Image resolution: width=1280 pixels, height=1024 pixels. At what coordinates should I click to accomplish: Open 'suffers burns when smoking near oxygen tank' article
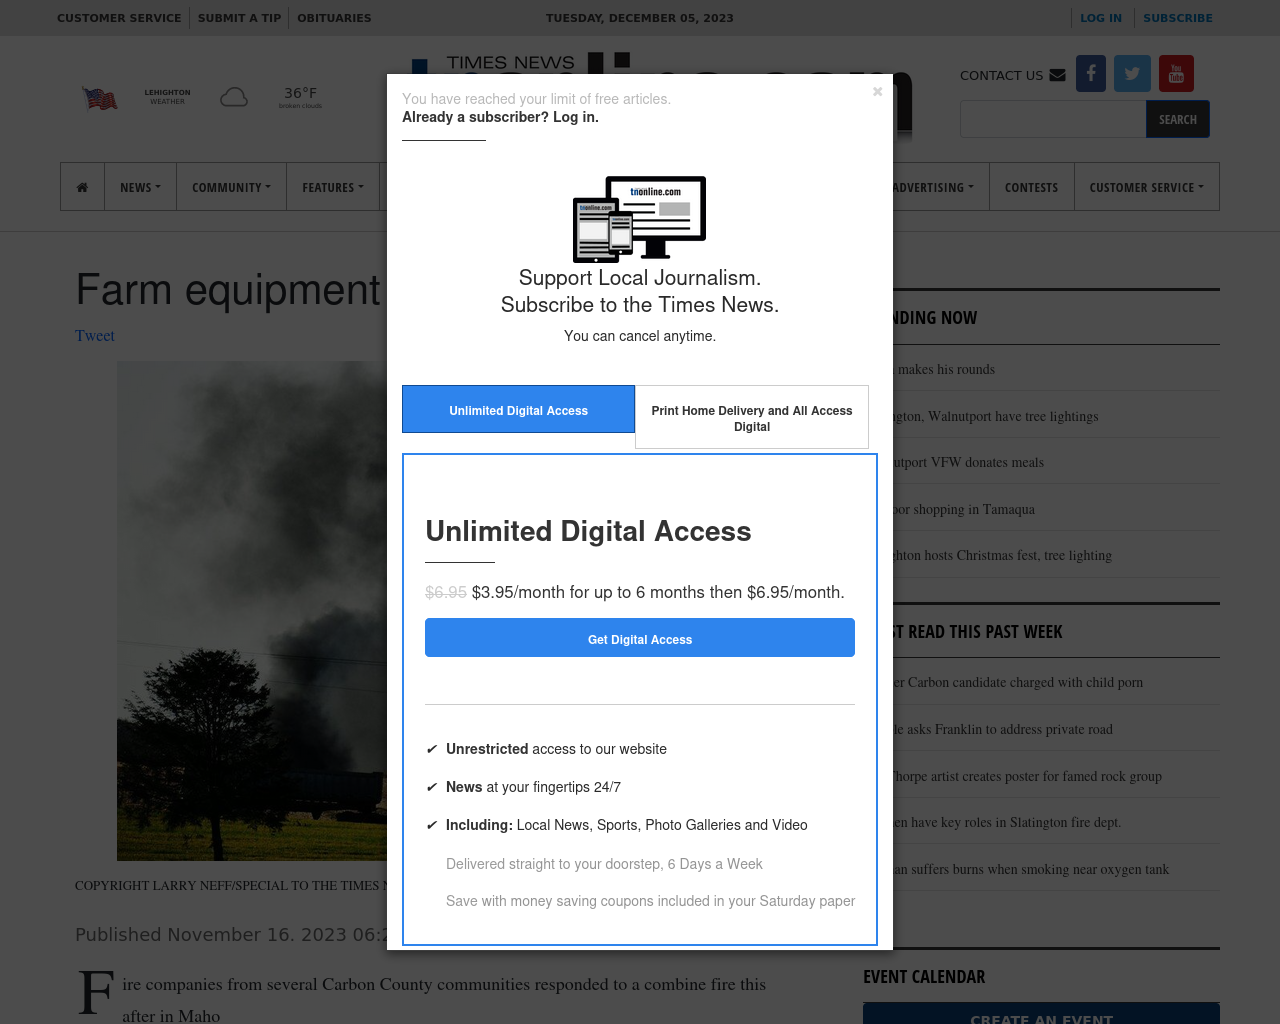[1030, 869]
